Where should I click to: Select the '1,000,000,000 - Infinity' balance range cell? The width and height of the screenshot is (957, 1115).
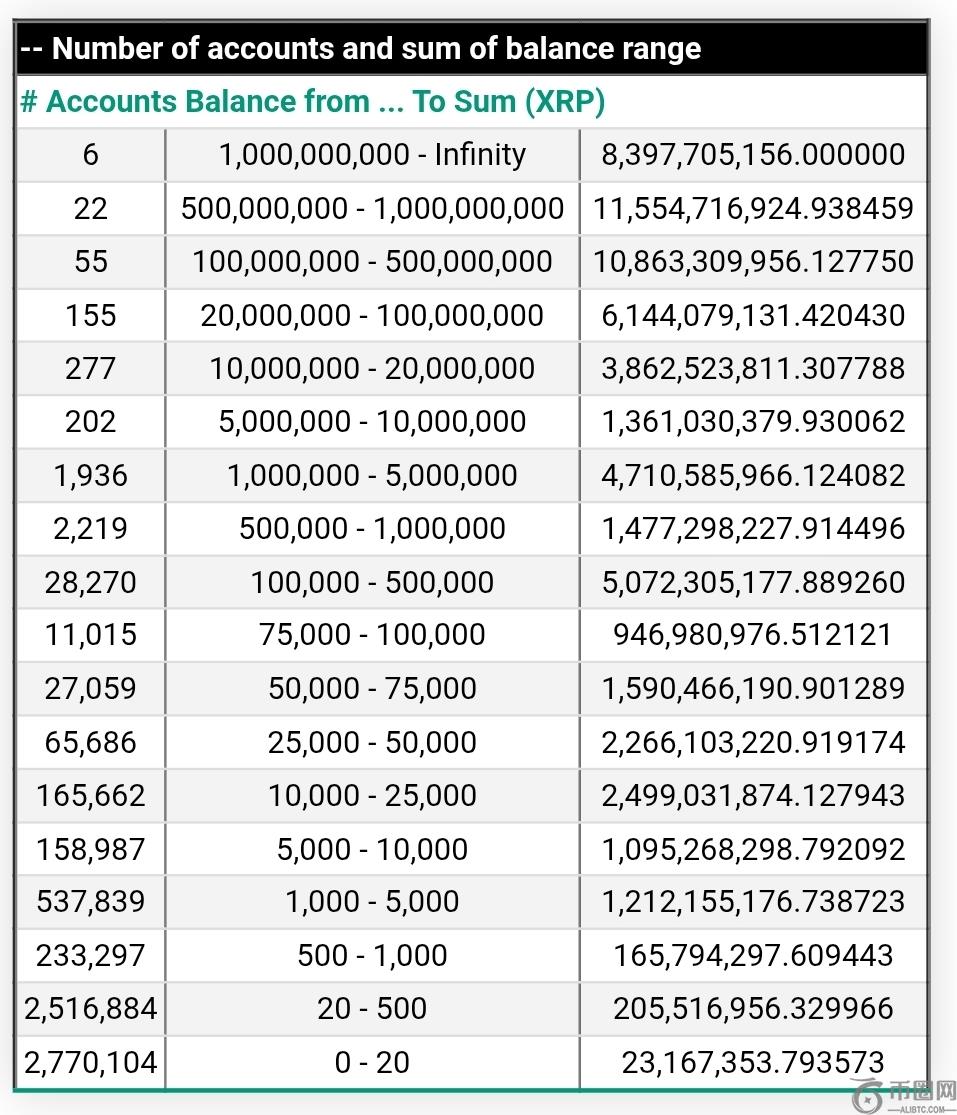372,155
